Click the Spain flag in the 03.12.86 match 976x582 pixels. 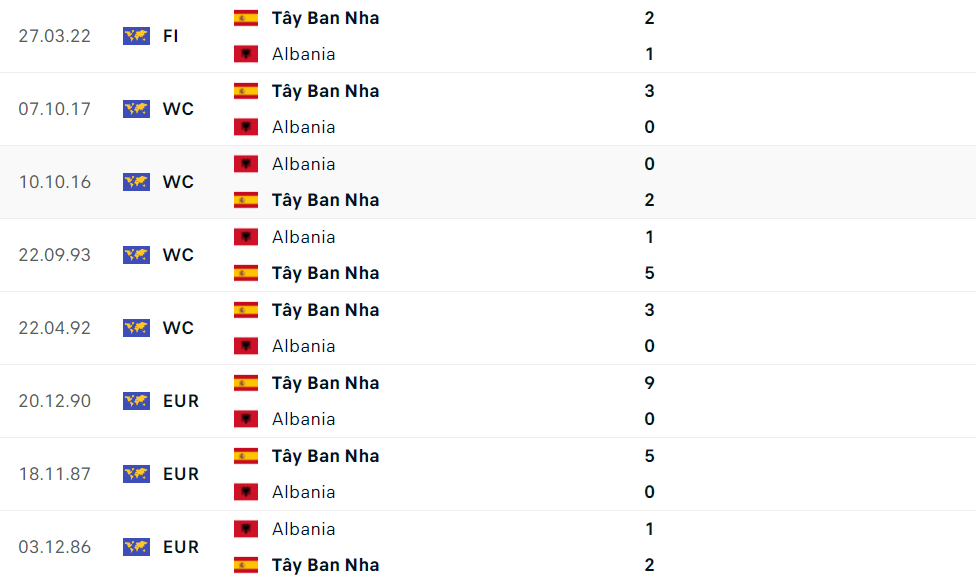click(x=246, y=565)
